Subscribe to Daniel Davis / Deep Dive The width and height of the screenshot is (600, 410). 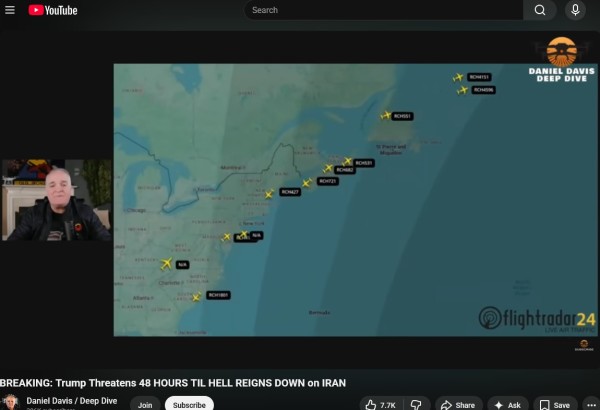(189, 405)
